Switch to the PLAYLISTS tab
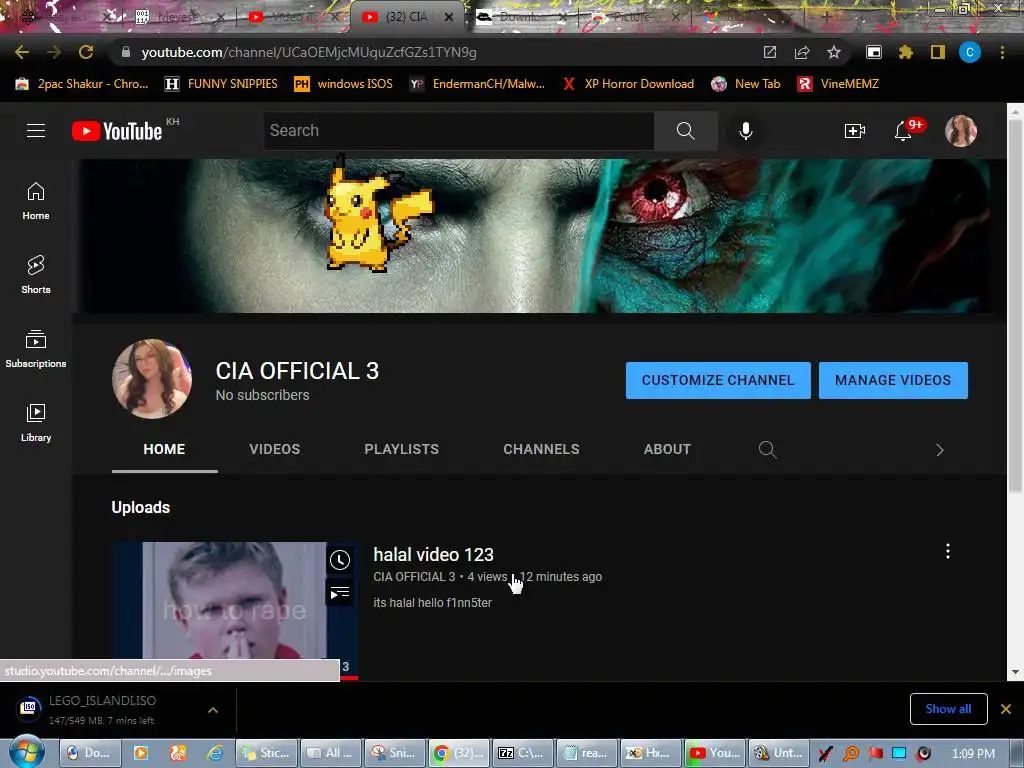The image size is (1024, 768). coord(402,449)
